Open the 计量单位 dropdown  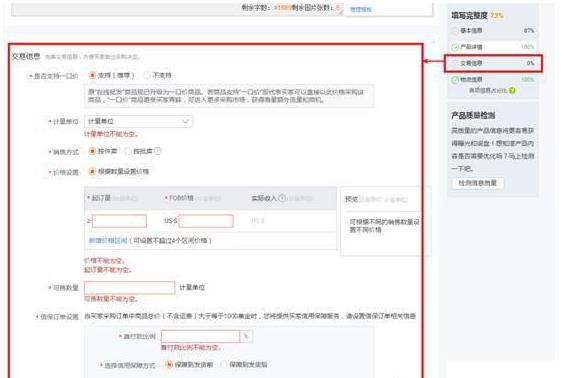(x=138, y=121)
